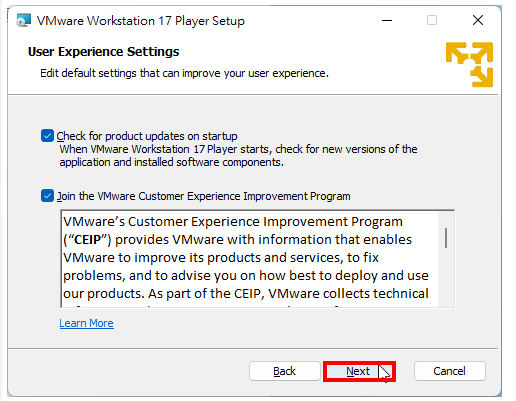Click the 'Check for product updates on startup' label
Viewport: 516px width, 401px height.
pos(147,136)
